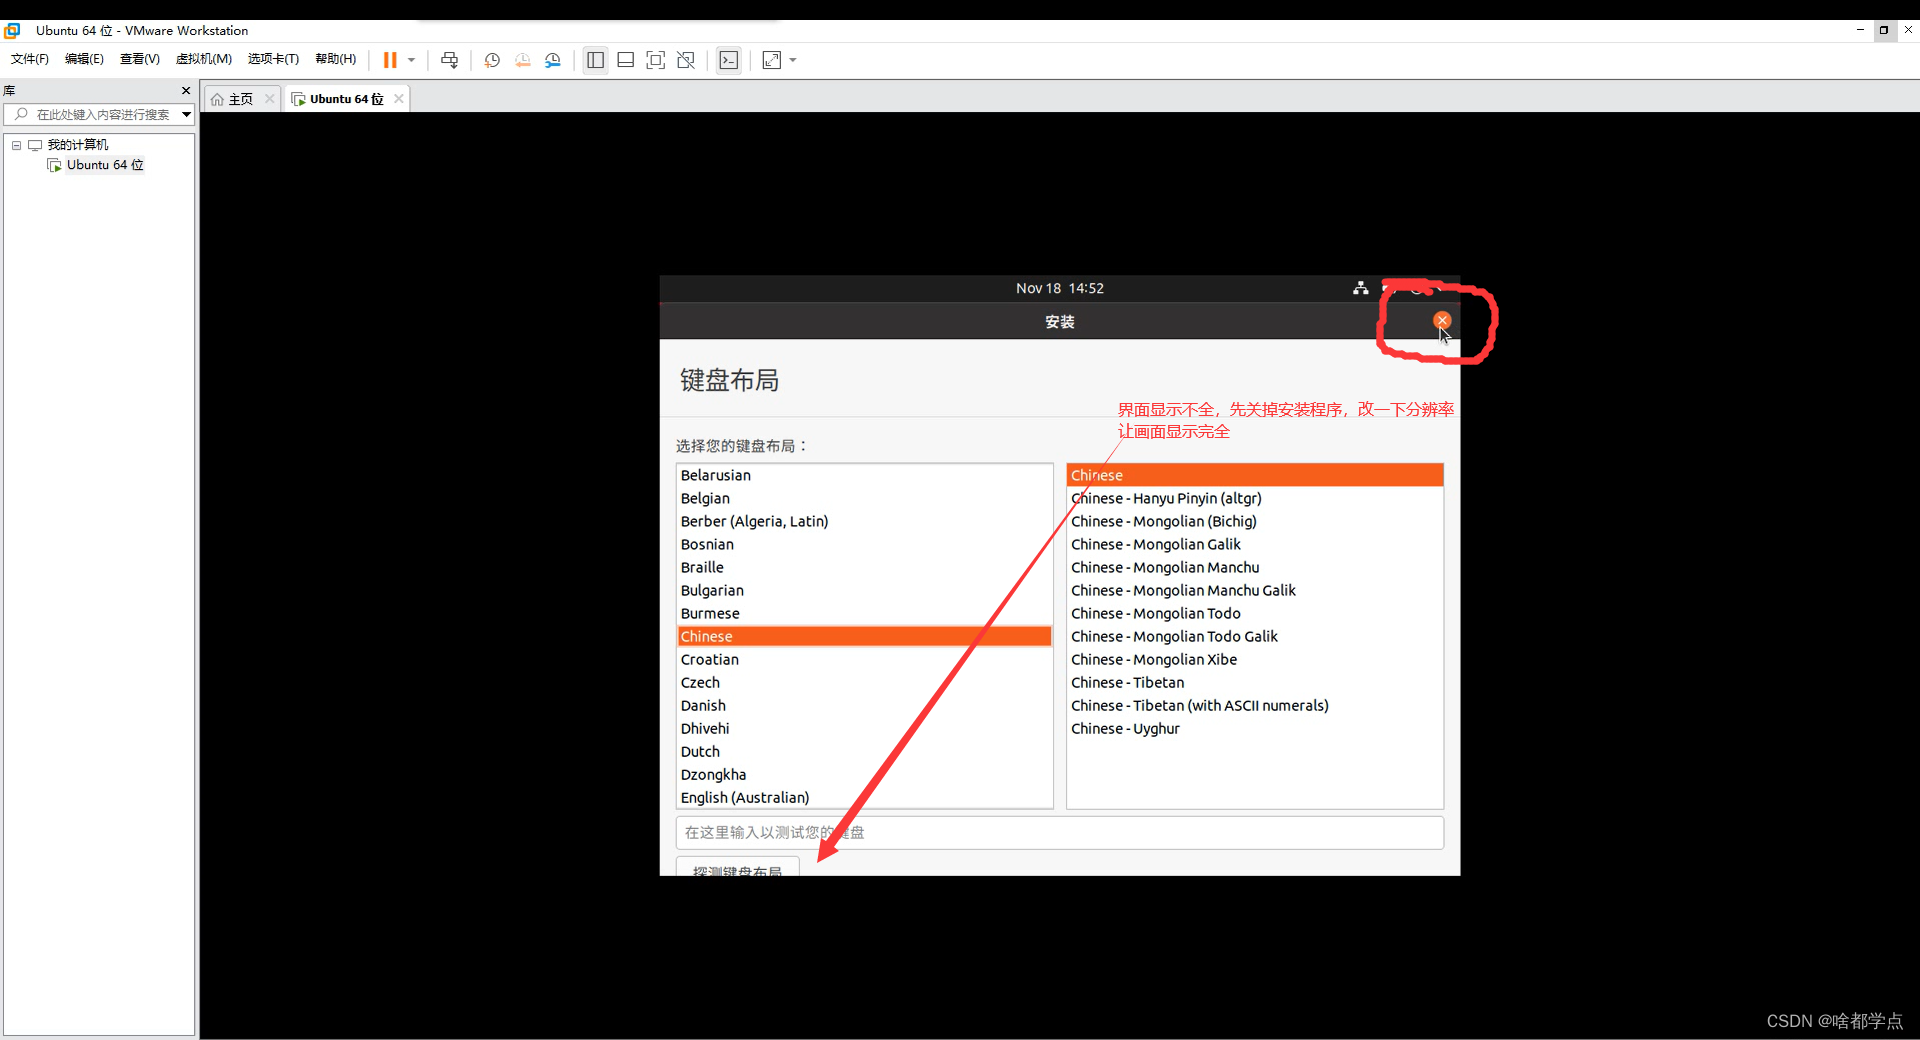Select Chinese - Mongolian Galik variant
The height and width of the screenshot is (1040, 1920).
tap(1255, 544)
